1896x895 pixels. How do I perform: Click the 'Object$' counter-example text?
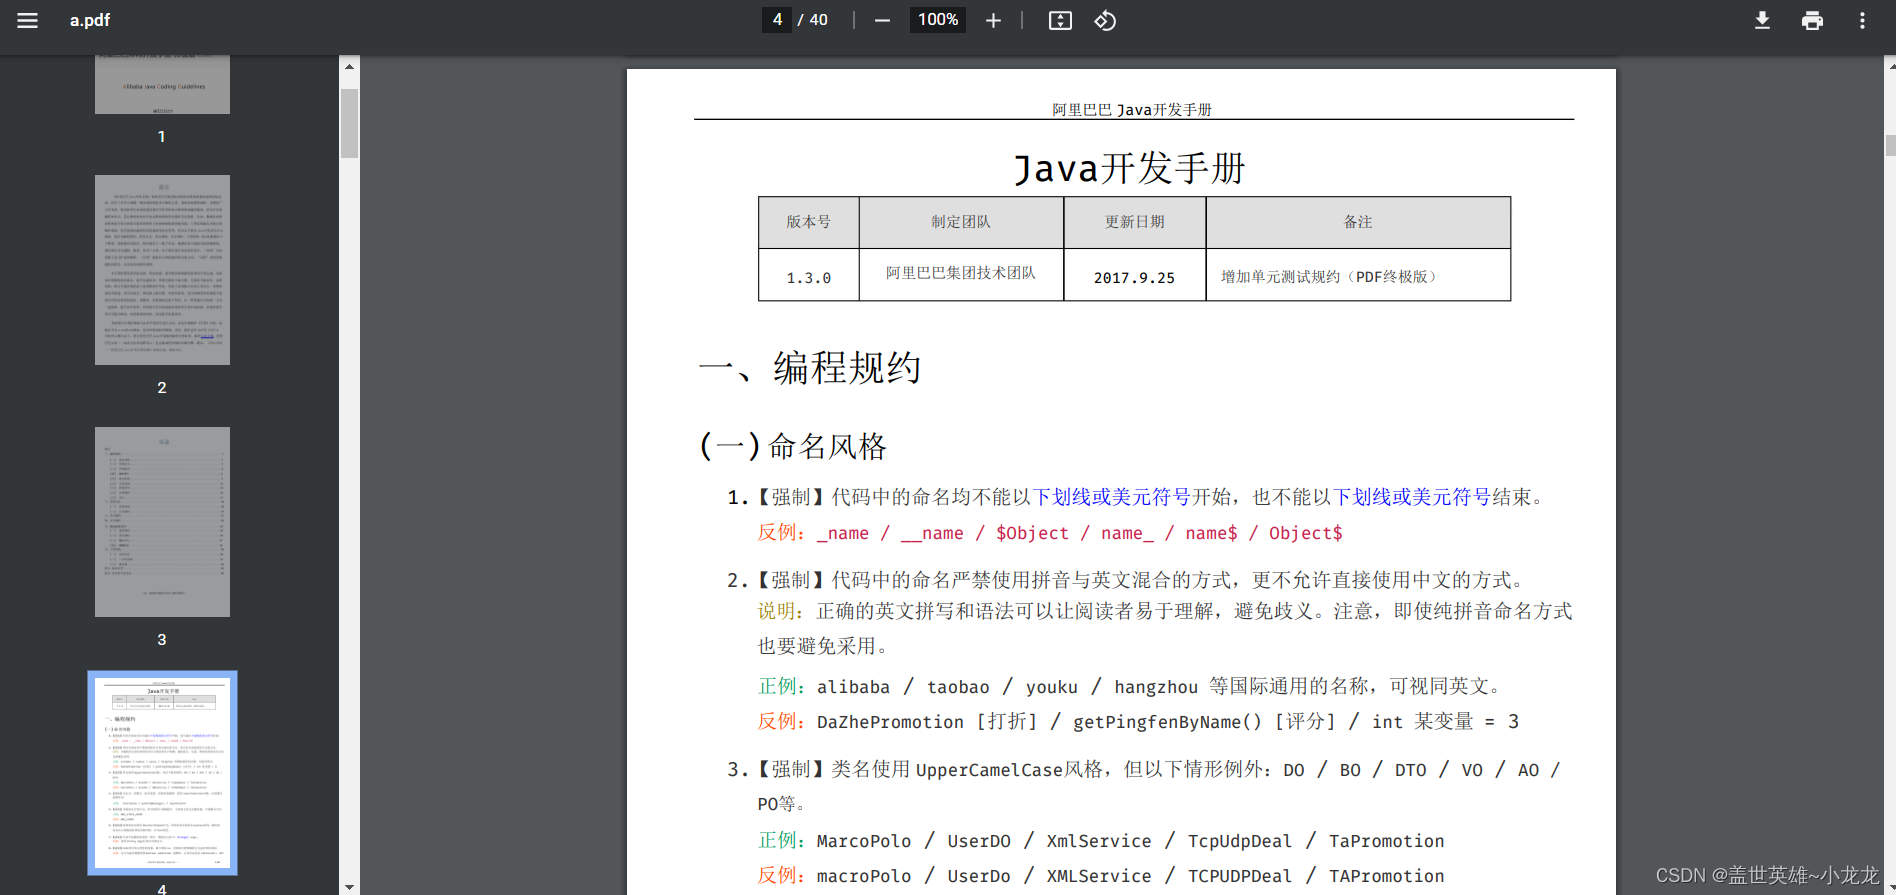tap(1306, 533)
